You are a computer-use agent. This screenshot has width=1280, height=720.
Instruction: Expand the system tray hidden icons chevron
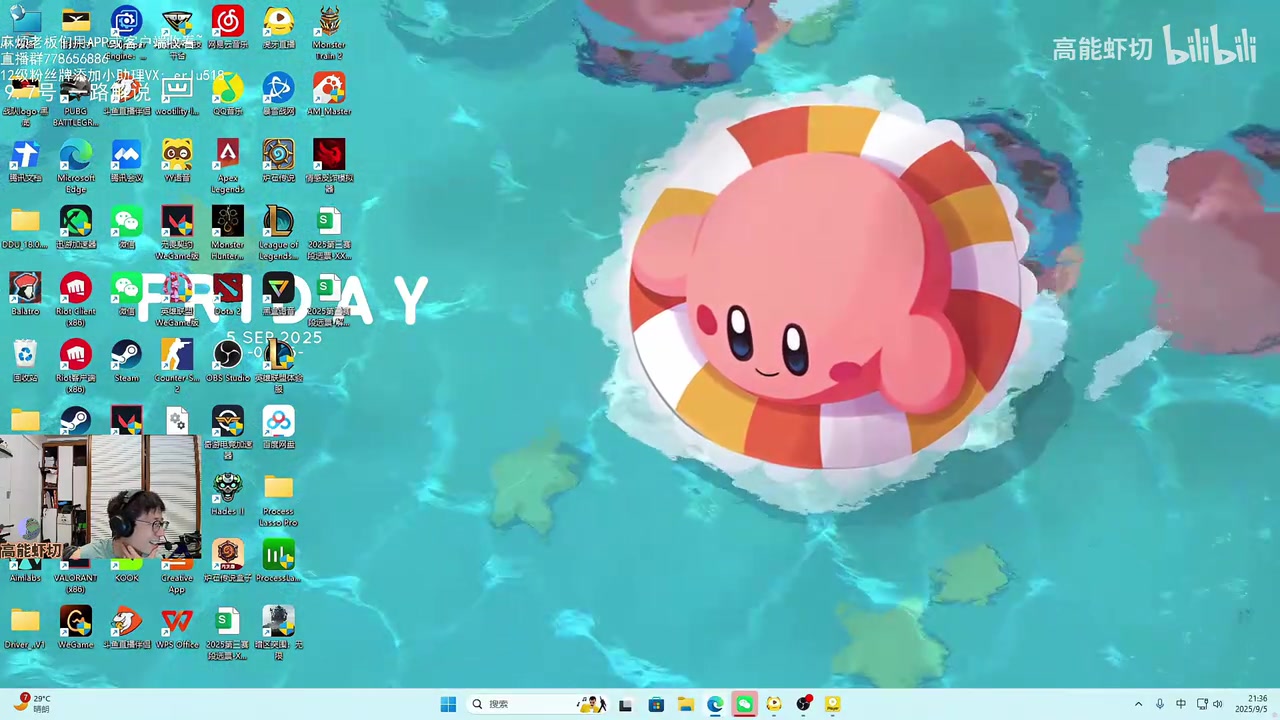click(1138, 704)
